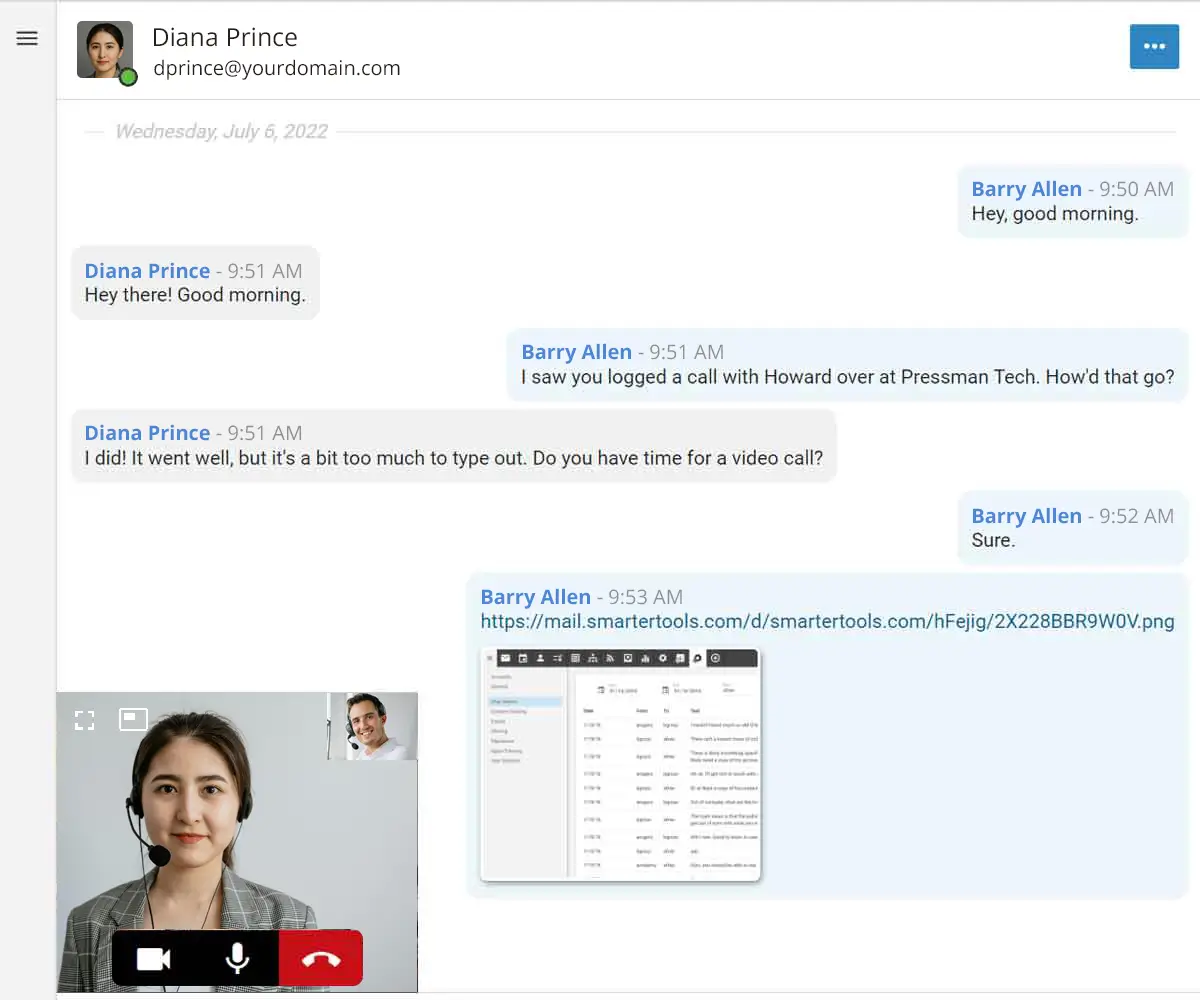Click the 'Wednesday, July 6, 2022' date separator
This screenshot has width=1200, height=1000.
[221, 131]
